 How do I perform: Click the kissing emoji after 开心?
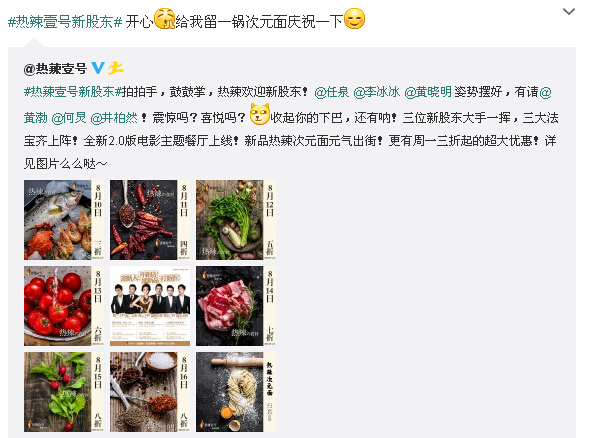pyautogui.click(x=165, y=18)
